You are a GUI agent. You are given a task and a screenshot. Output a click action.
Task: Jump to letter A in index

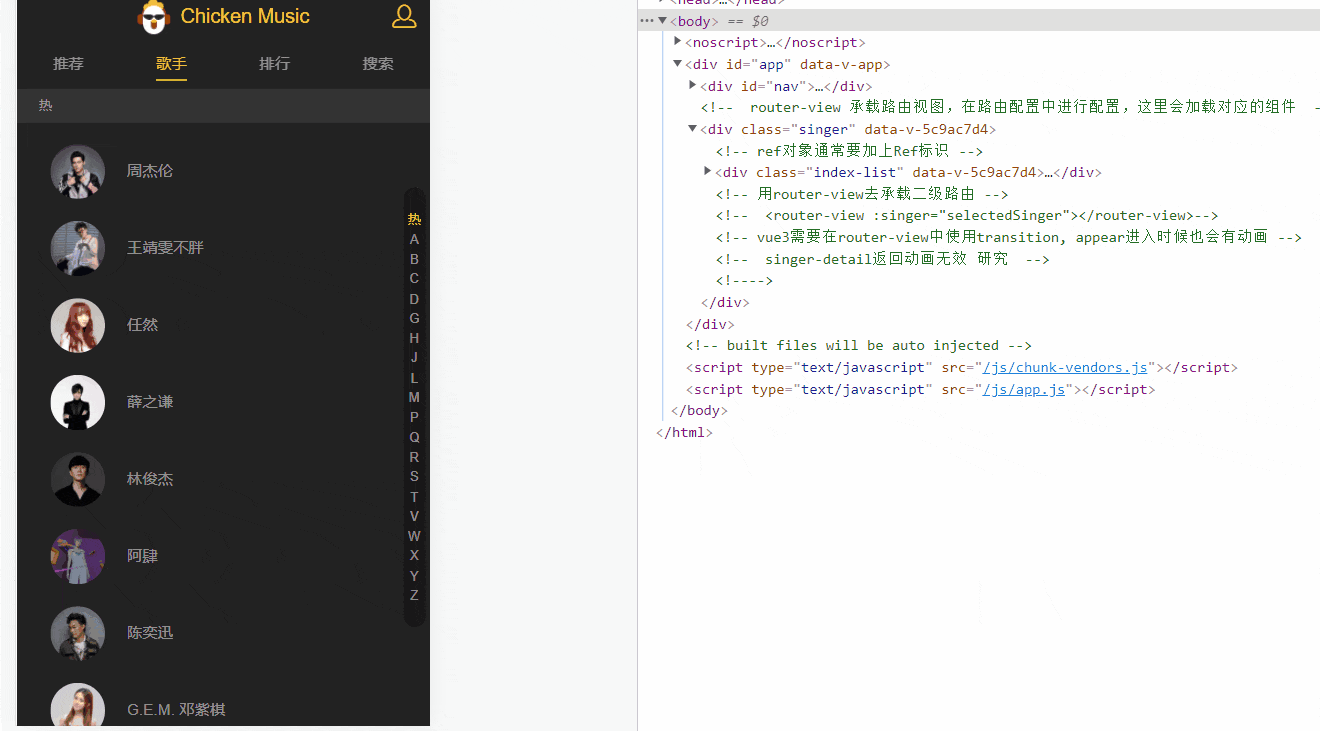click(x=414, y=239)
